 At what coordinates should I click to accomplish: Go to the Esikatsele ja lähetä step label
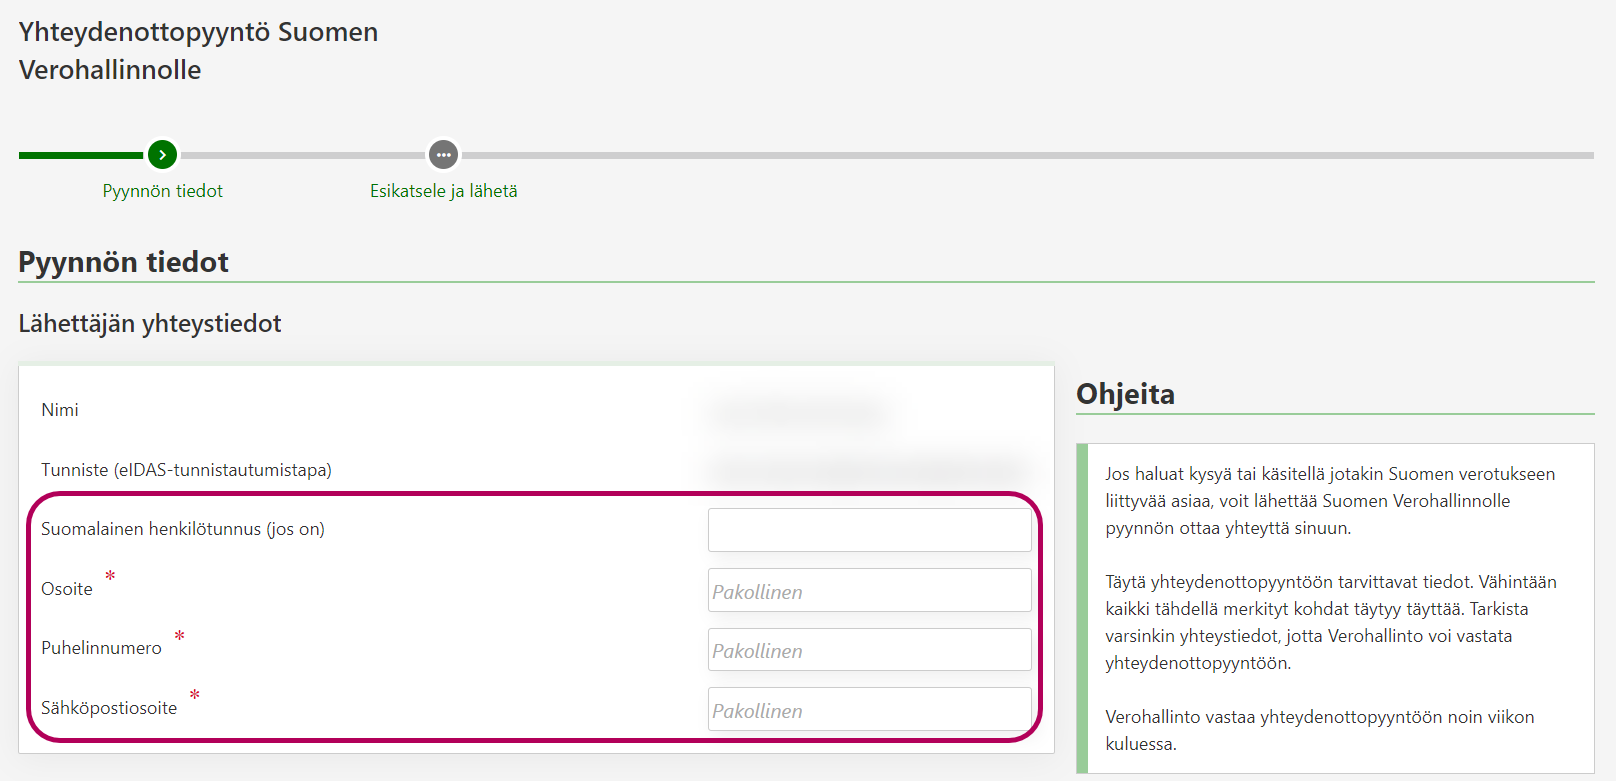(x=443, y=191)
